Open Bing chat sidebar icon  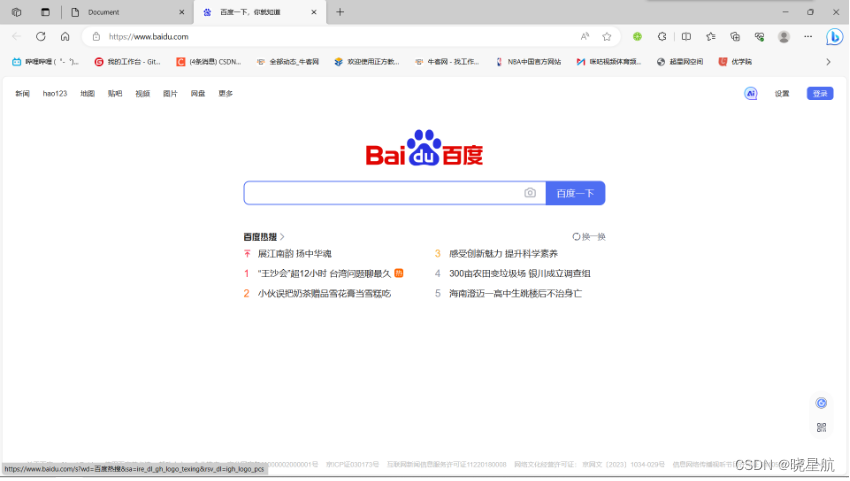coord(834,36)
